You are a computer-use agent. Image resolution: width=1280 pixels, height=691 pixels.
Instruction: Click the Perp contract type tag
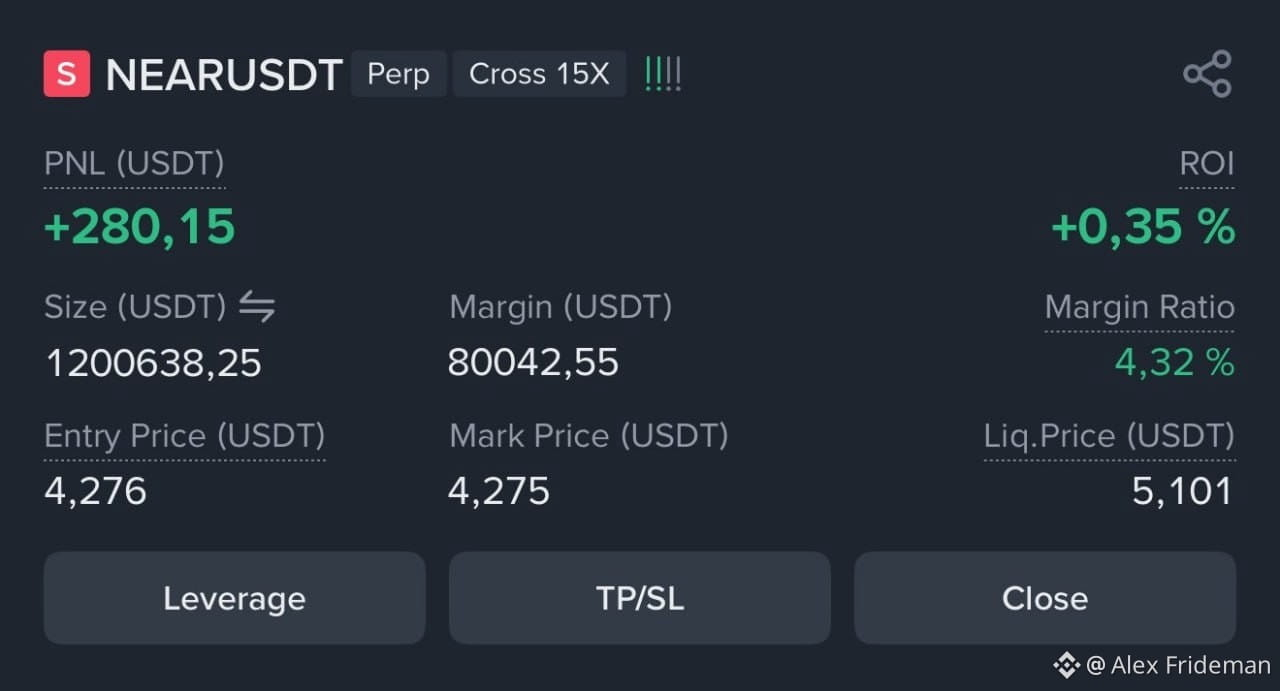click(x=398, y=74)
